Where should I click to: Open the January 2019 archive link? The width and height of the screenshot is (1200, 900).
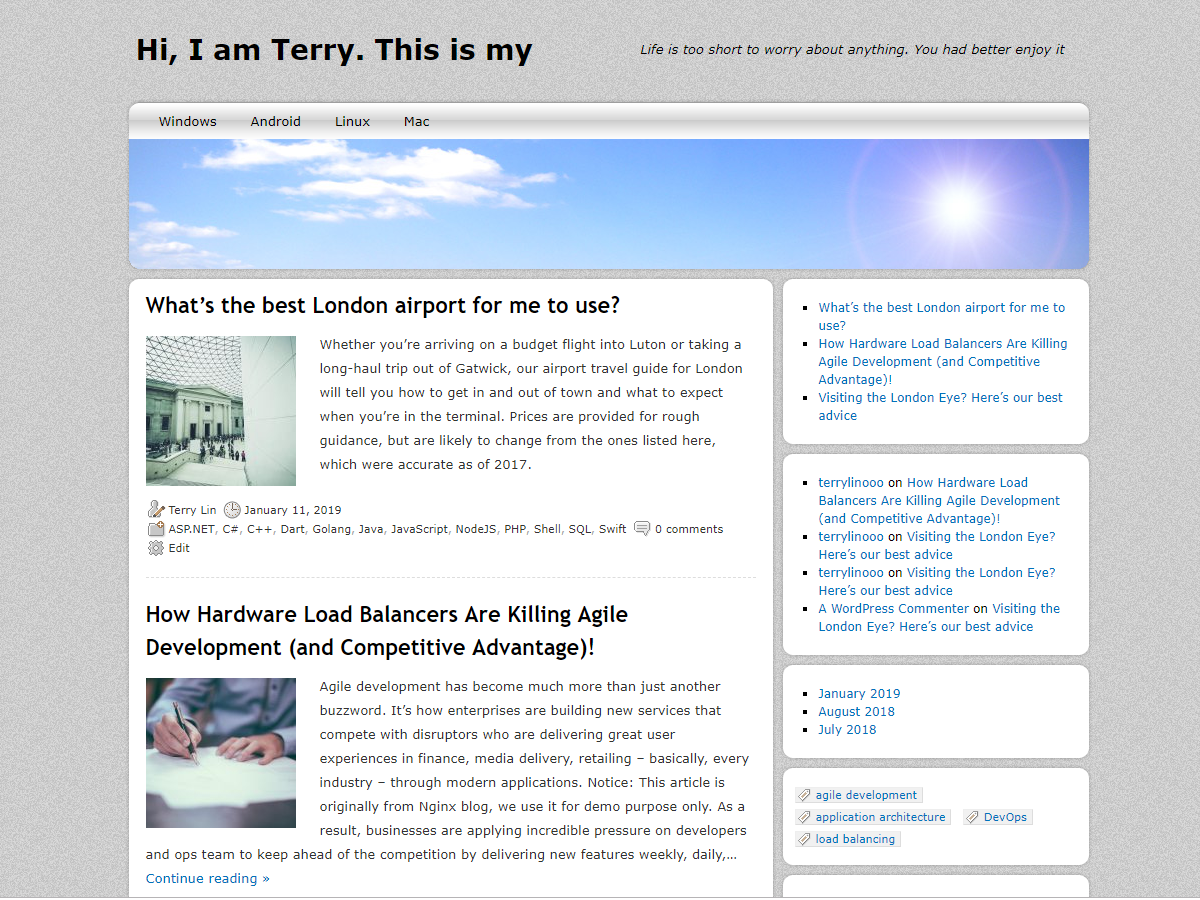pyautogui.click(x=858, y=693)
